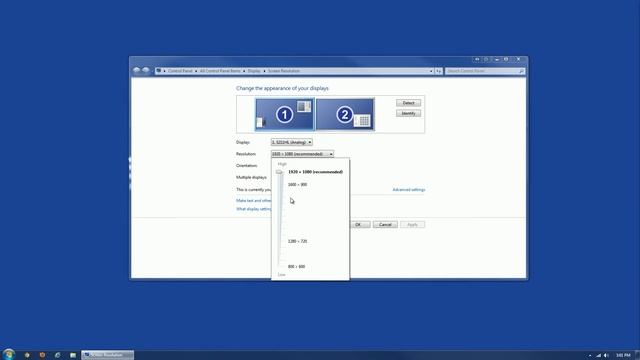The height and width of the screenshot is (360, 640).
Task: Choose 1280 × 720 resolution
Action: [298, 241]
